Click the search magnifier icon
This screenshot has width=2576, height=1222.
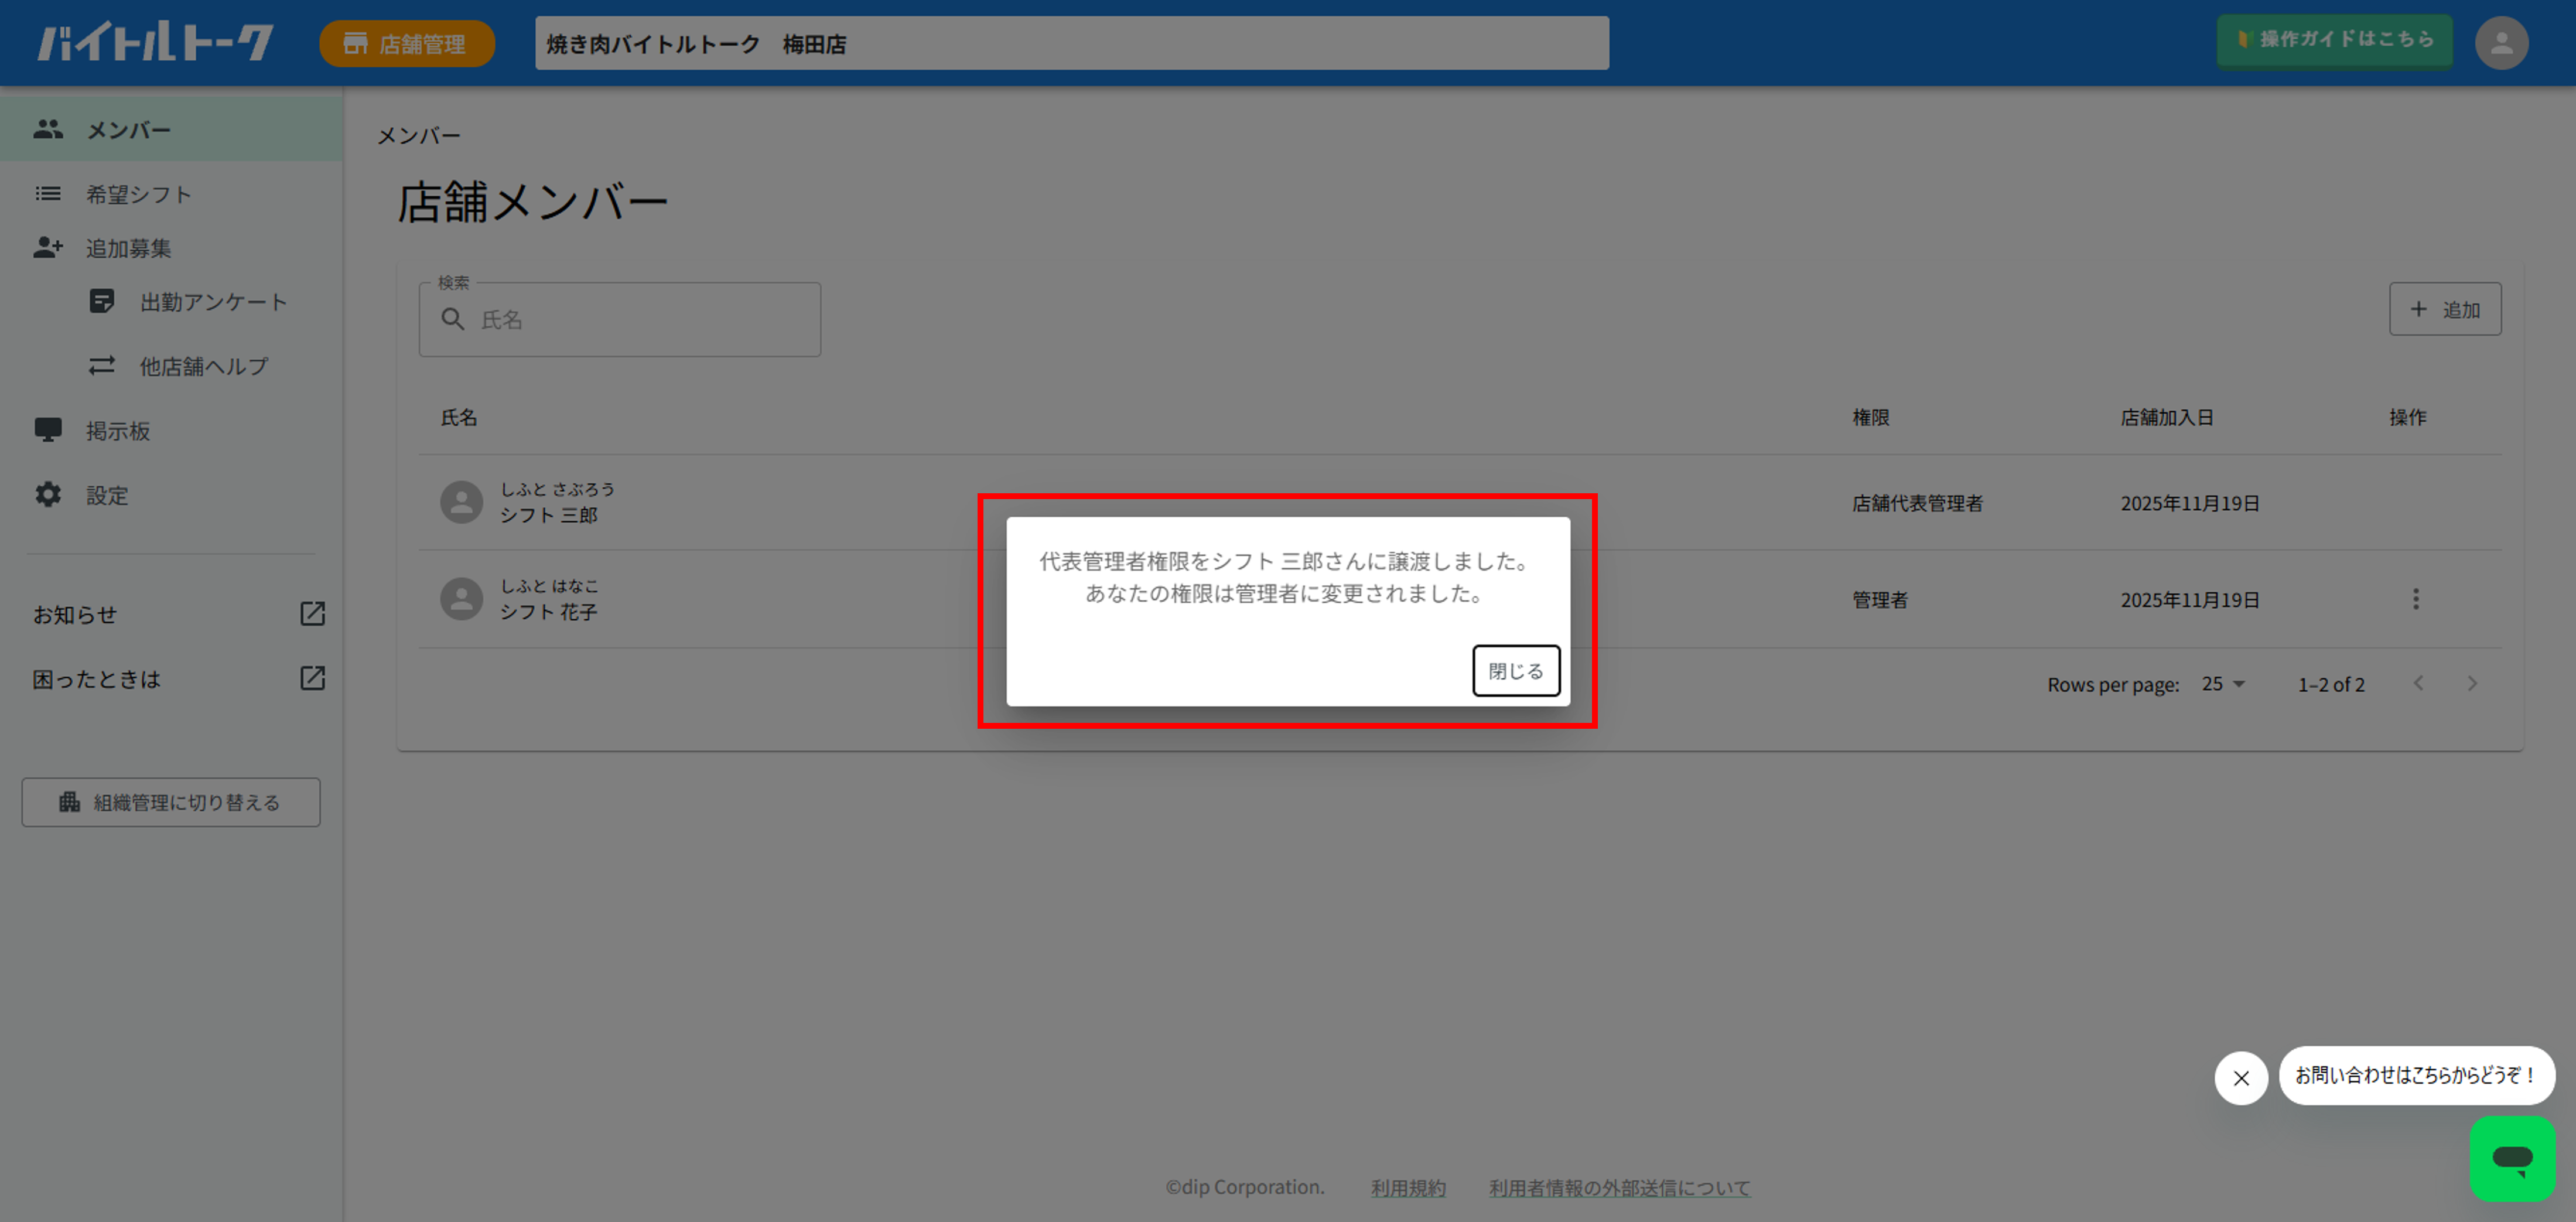(x=453, y=319)
